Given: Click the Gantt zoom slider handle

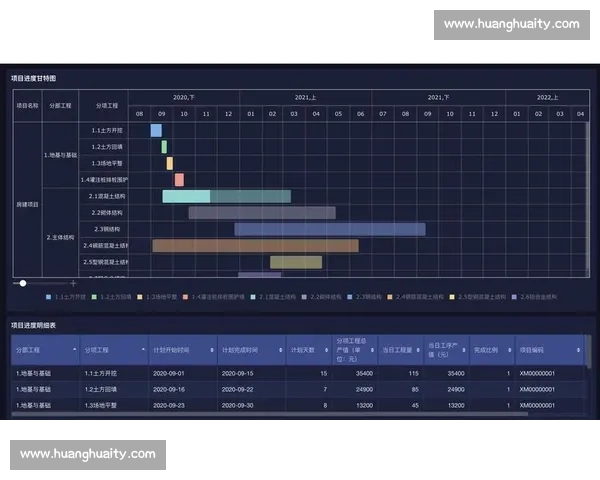Looking at the screenshot, I should tap(23, 284).
